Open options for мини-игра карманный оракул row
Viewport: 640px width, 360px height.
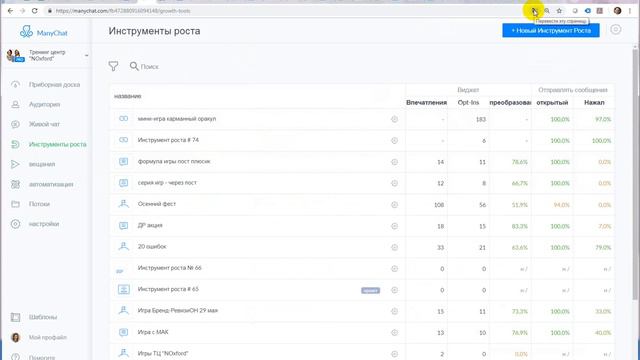click(394, 119)
